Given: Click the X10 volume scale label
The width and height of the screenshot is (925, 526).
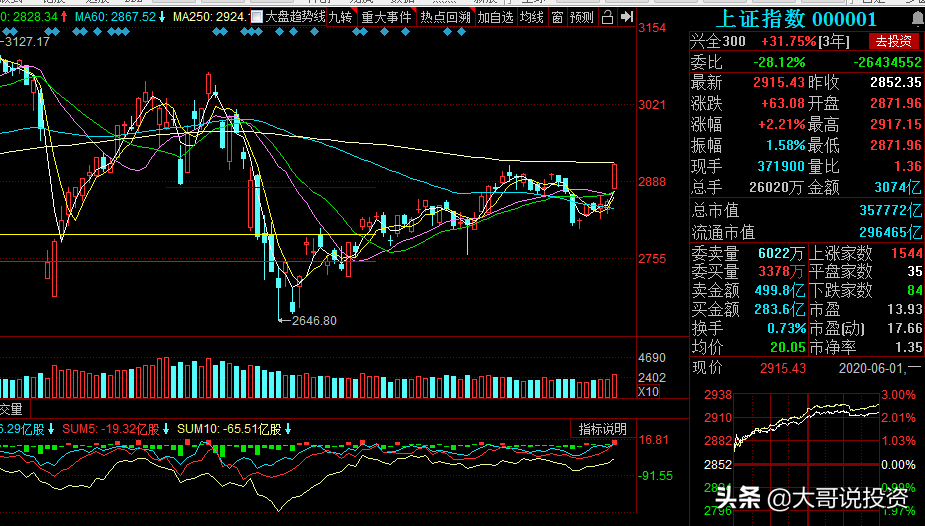Looking at the screenshot, I should 648,392.
